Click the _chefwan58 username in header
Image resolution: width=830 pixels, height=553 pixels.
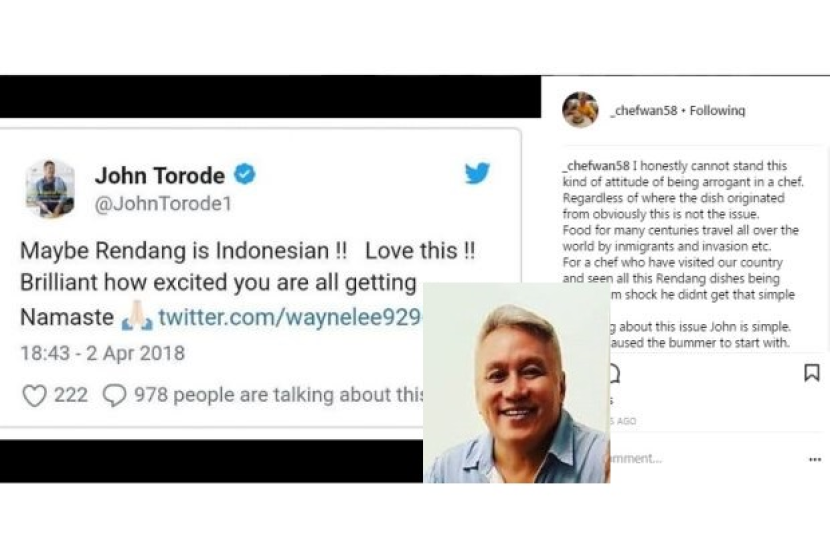click(x=644, y=111)
